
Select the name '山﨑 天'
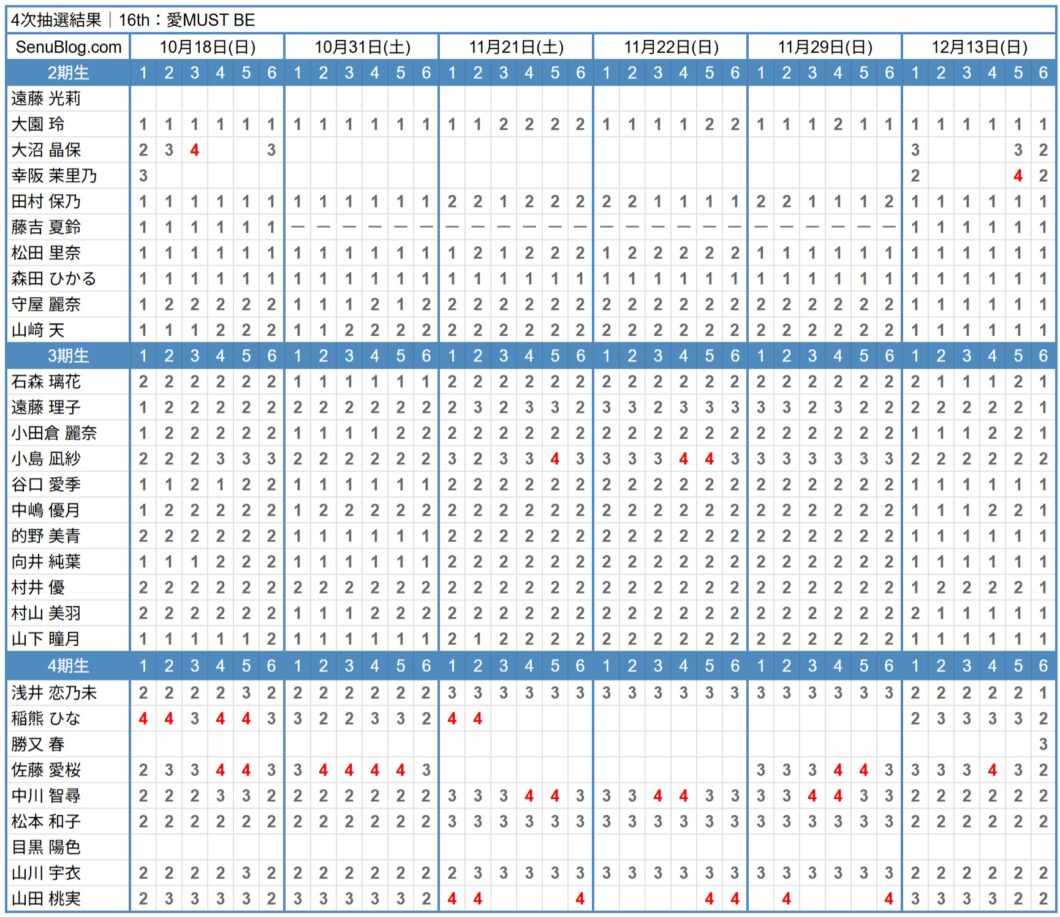click(38, 330)
